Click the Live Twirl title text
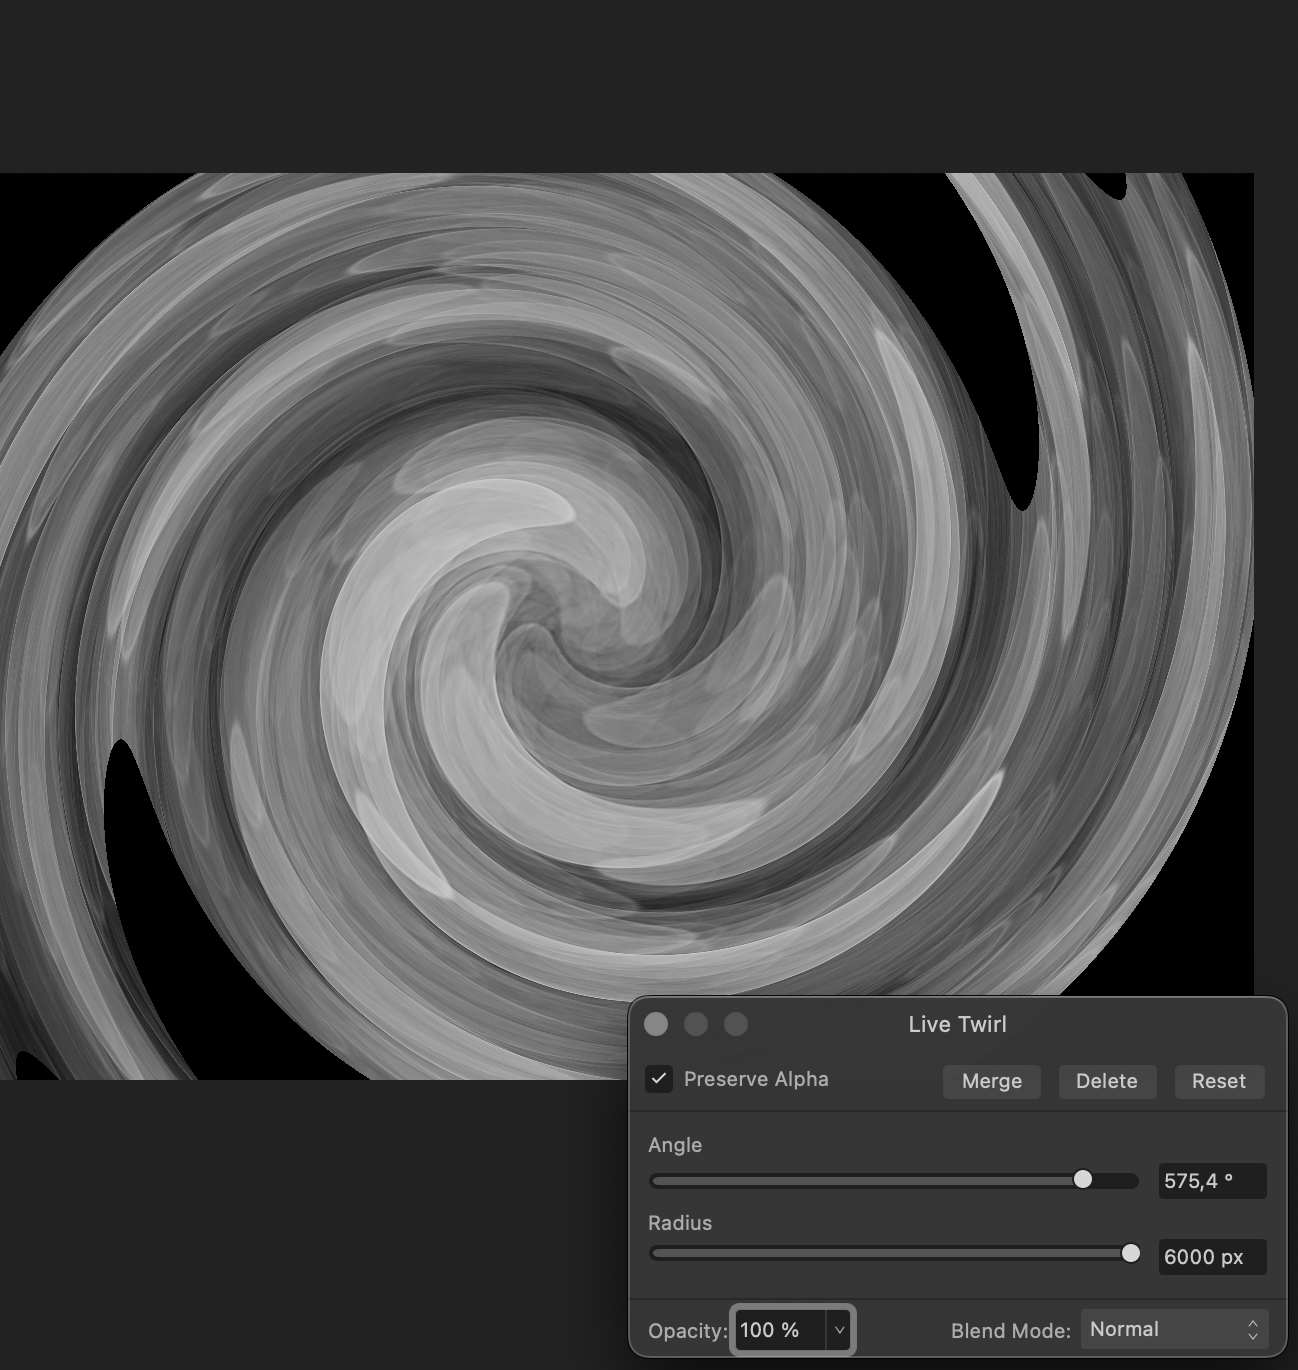 click(x=958, y=1024)
